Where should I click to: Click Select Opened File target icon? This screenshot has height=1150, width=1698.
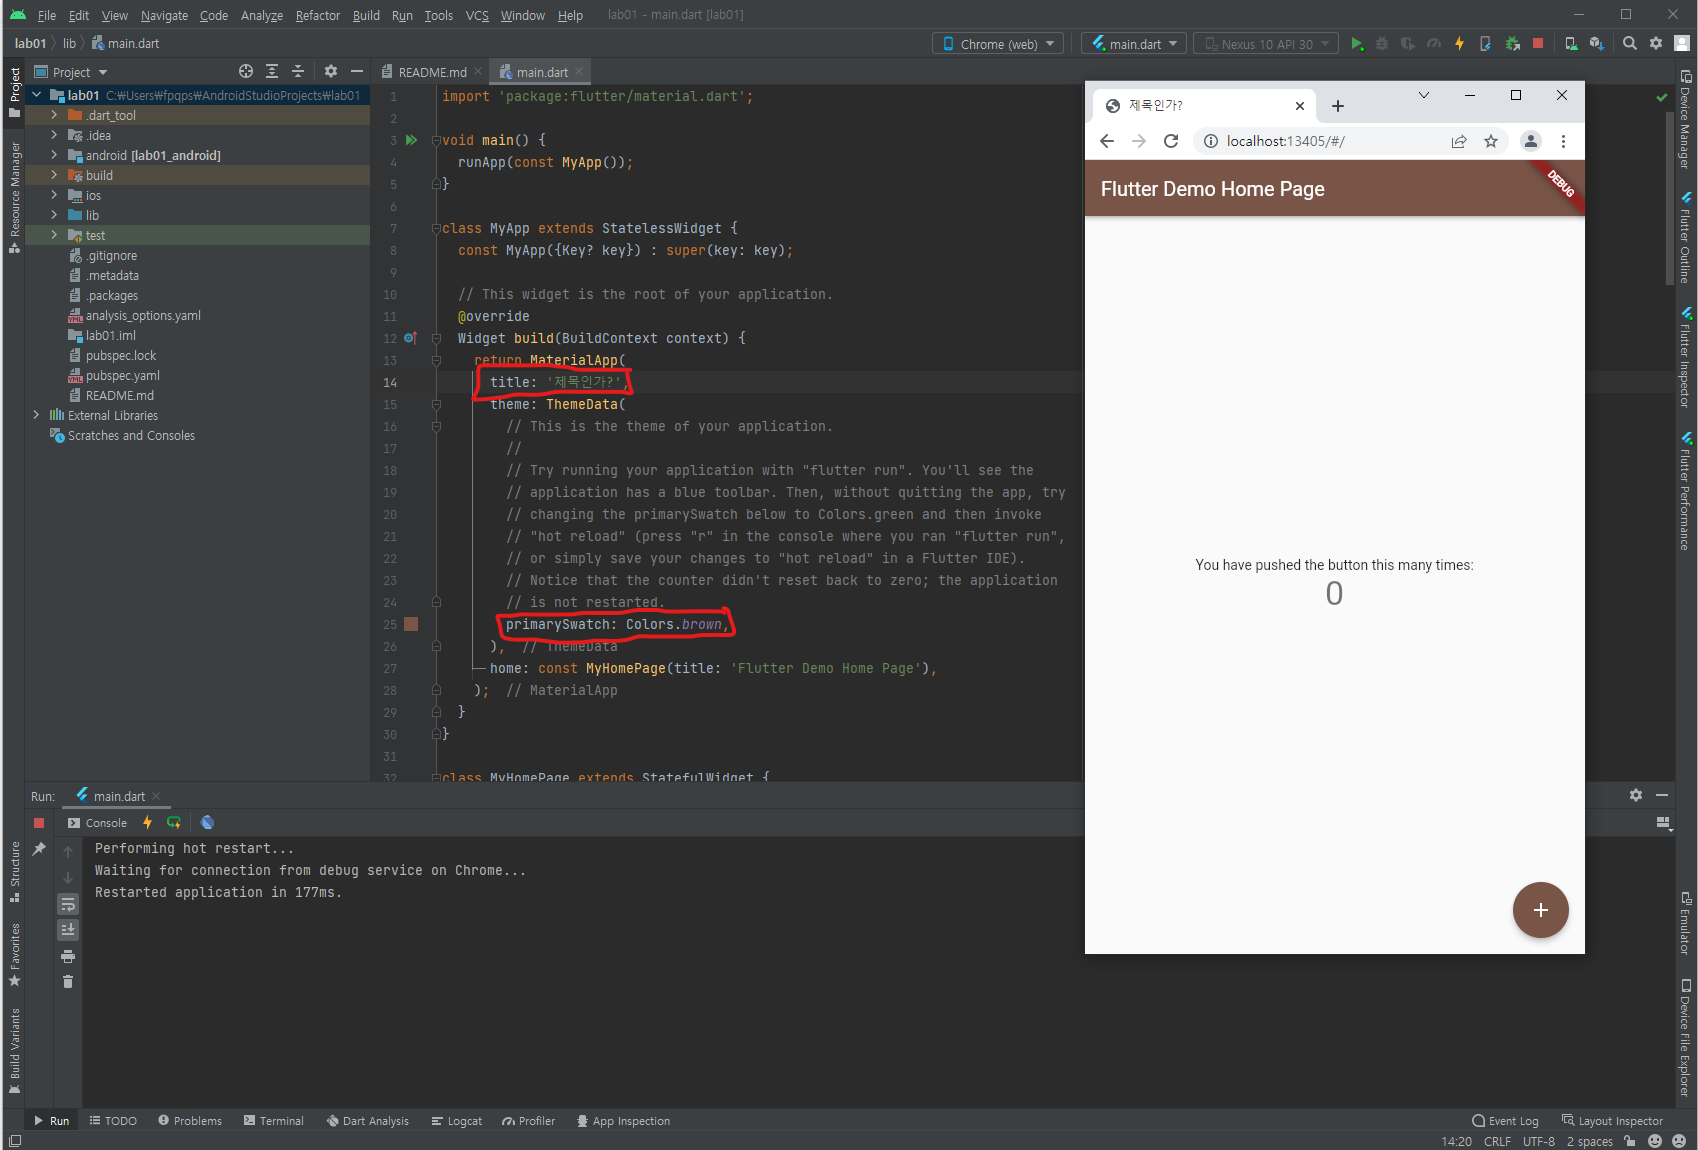tap(246, 71)
